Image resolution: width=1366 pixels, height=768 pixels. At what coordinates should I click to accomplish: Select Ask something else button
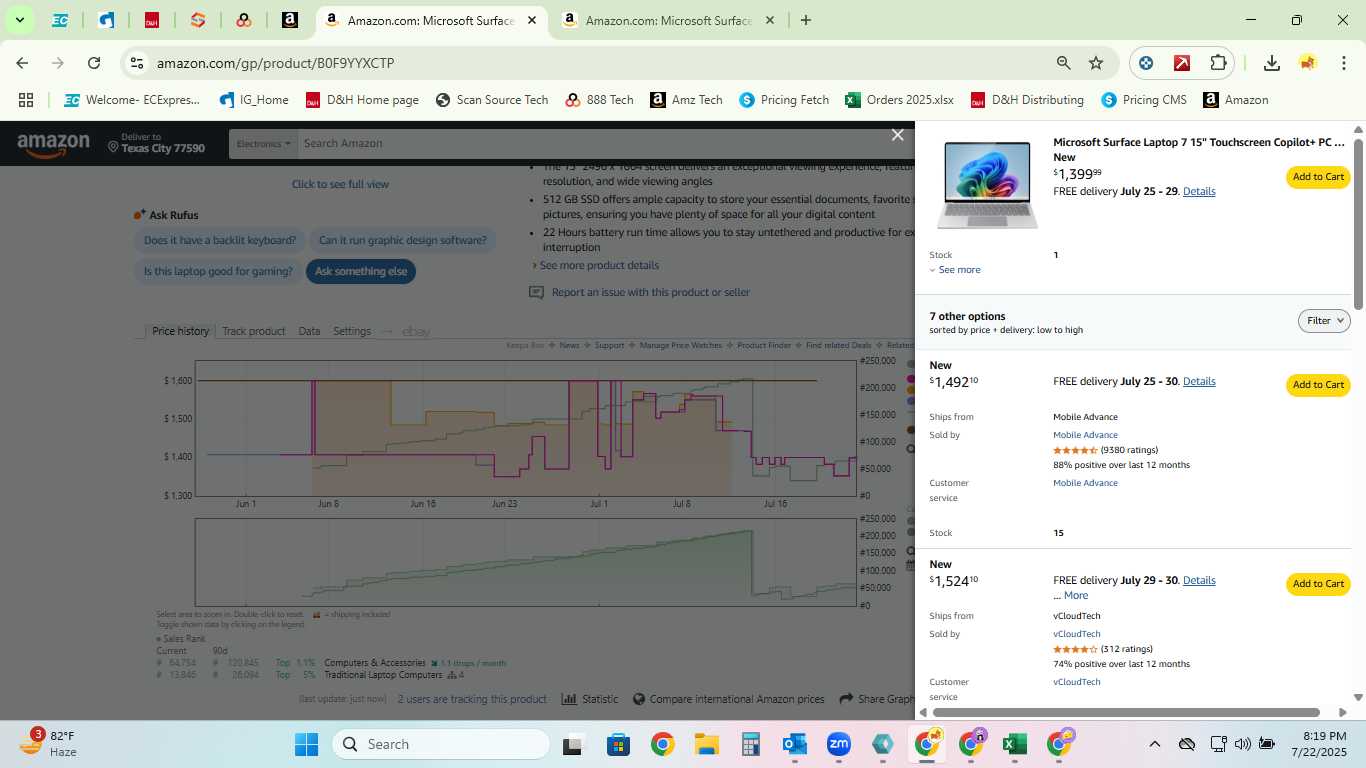[x=361, y=271]
